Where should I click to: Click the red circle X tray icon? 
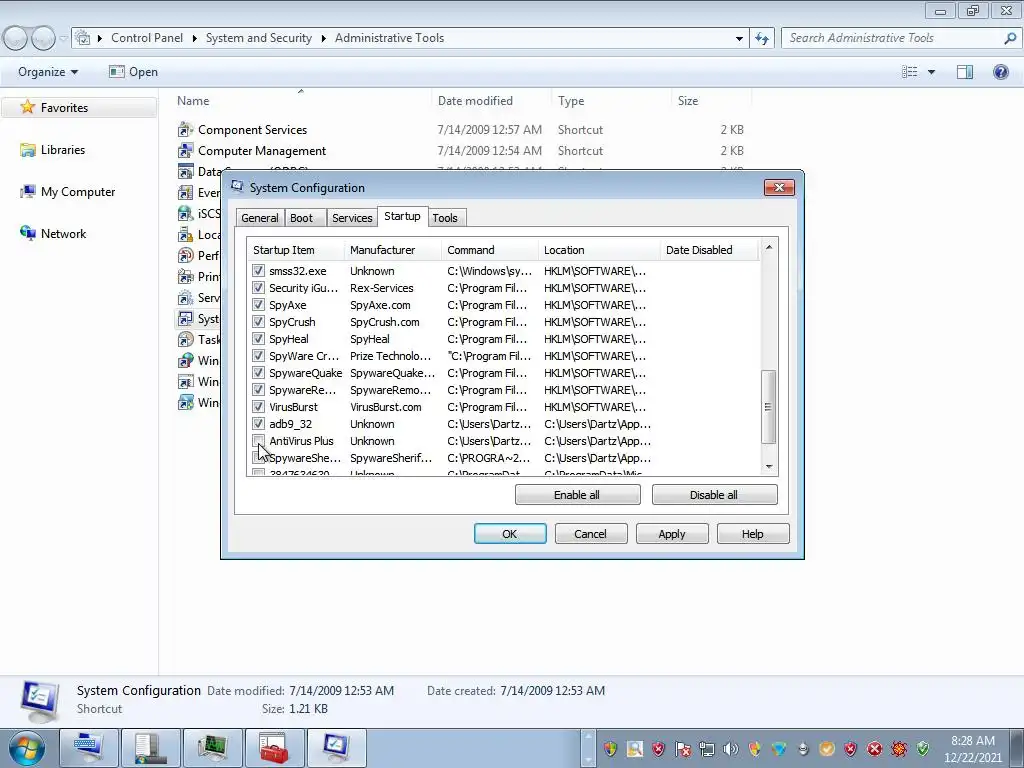click(x=874, y=749)
